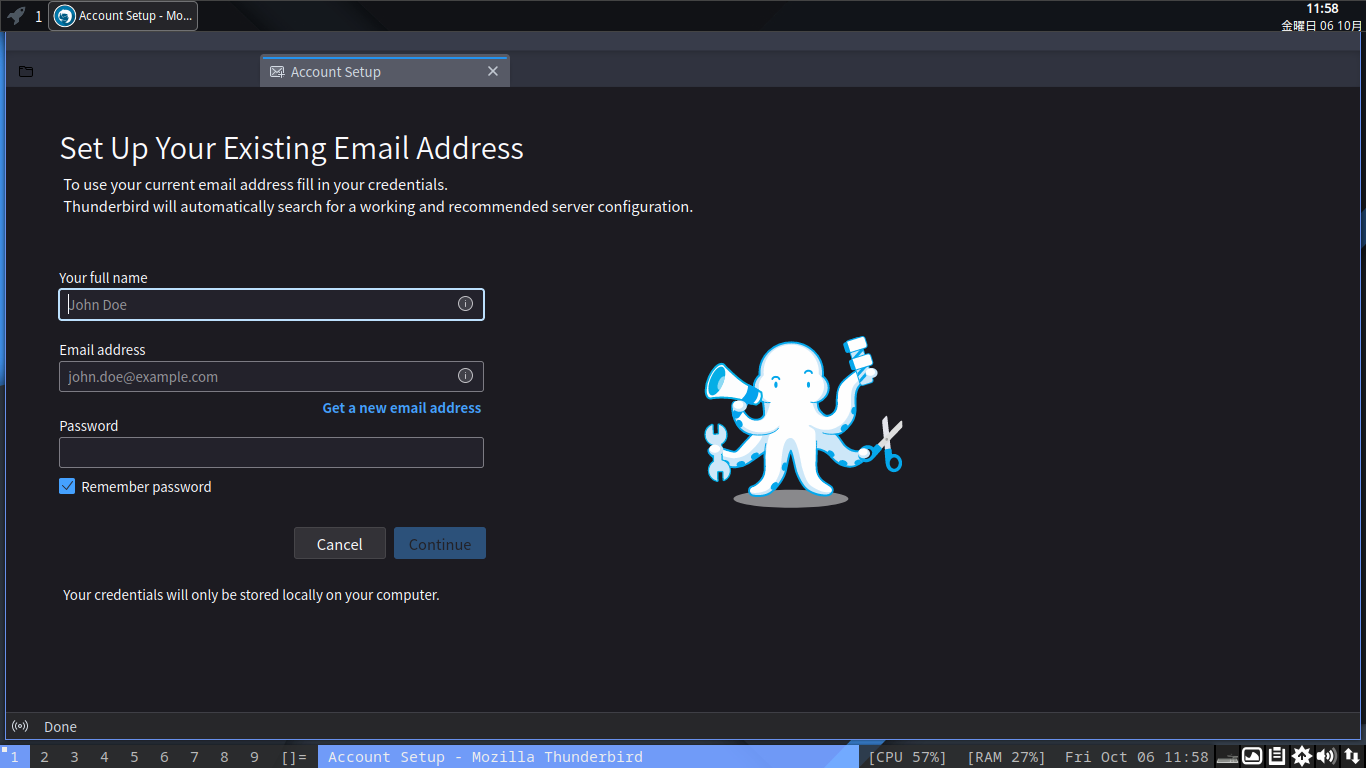Click the Account Setup - Mo... taskbar button

[123, 16]
